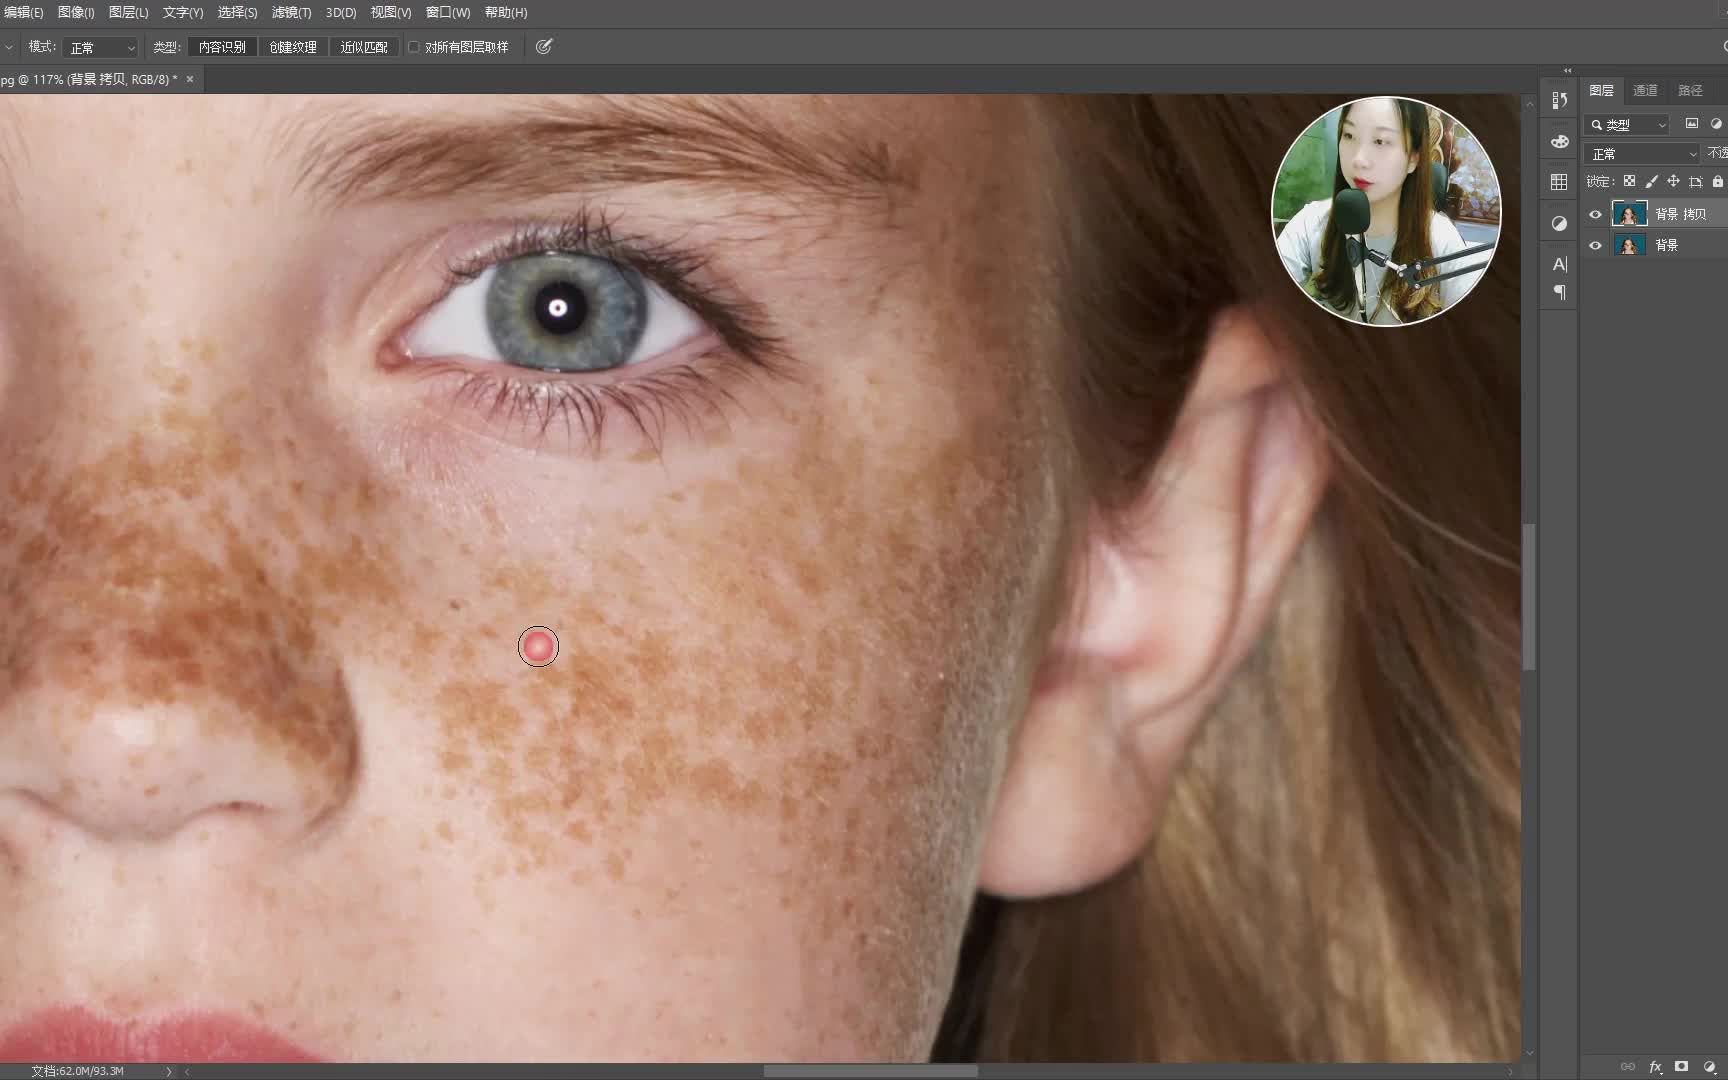Open the 编辑(E) menu
This screenshot has width=1728, height=1080.
23,12
